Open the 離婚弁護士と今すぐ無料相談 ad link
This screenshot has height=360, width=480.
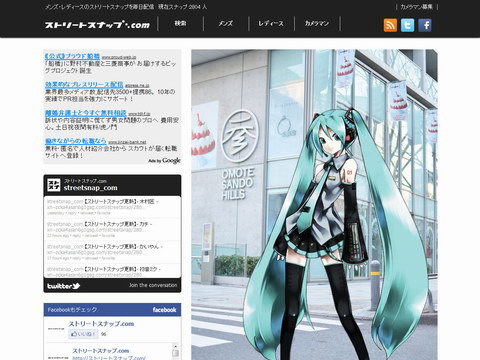point(86,113)
